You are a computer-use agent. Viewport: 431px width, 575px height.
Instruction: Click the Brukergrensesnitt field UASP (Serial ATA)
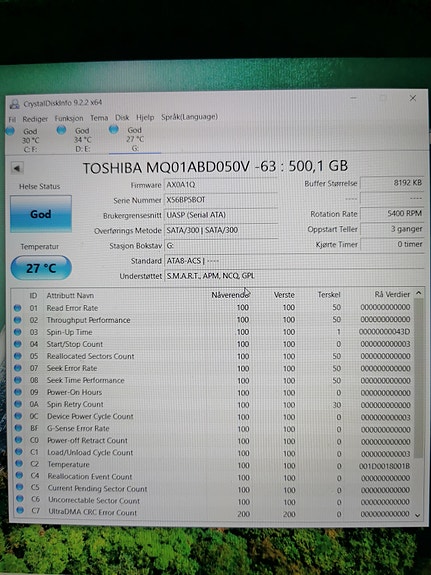pos(220,215)
